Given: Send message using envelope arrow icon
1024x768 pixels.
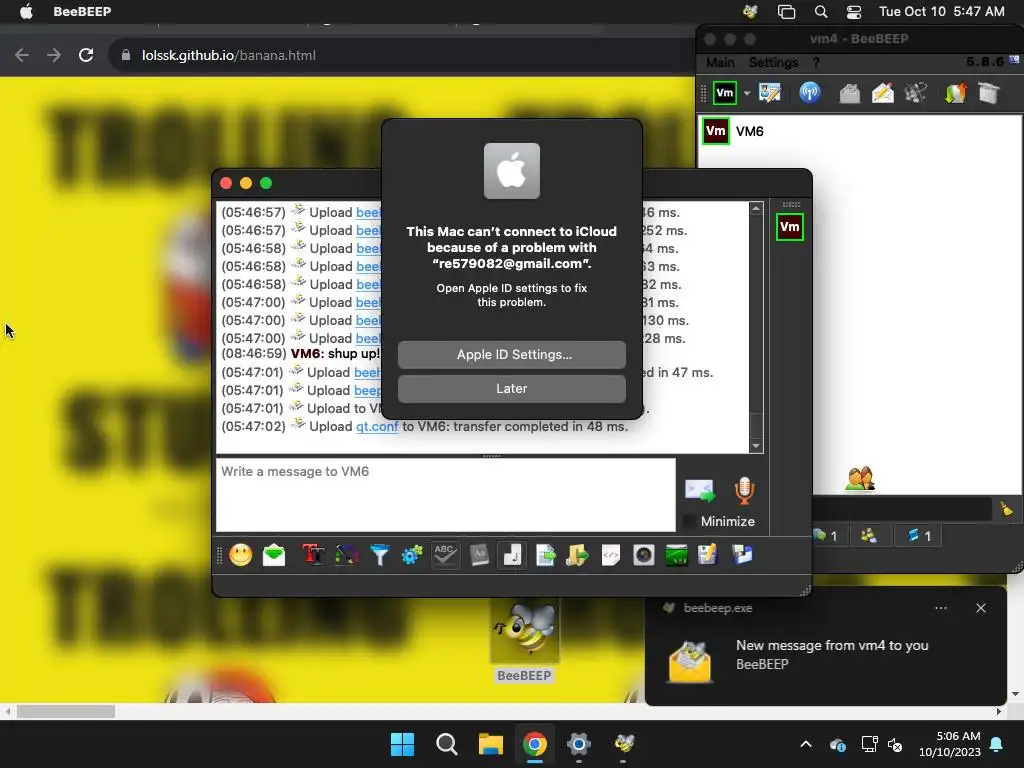Looking at the screenshot, I should point(699,490).
